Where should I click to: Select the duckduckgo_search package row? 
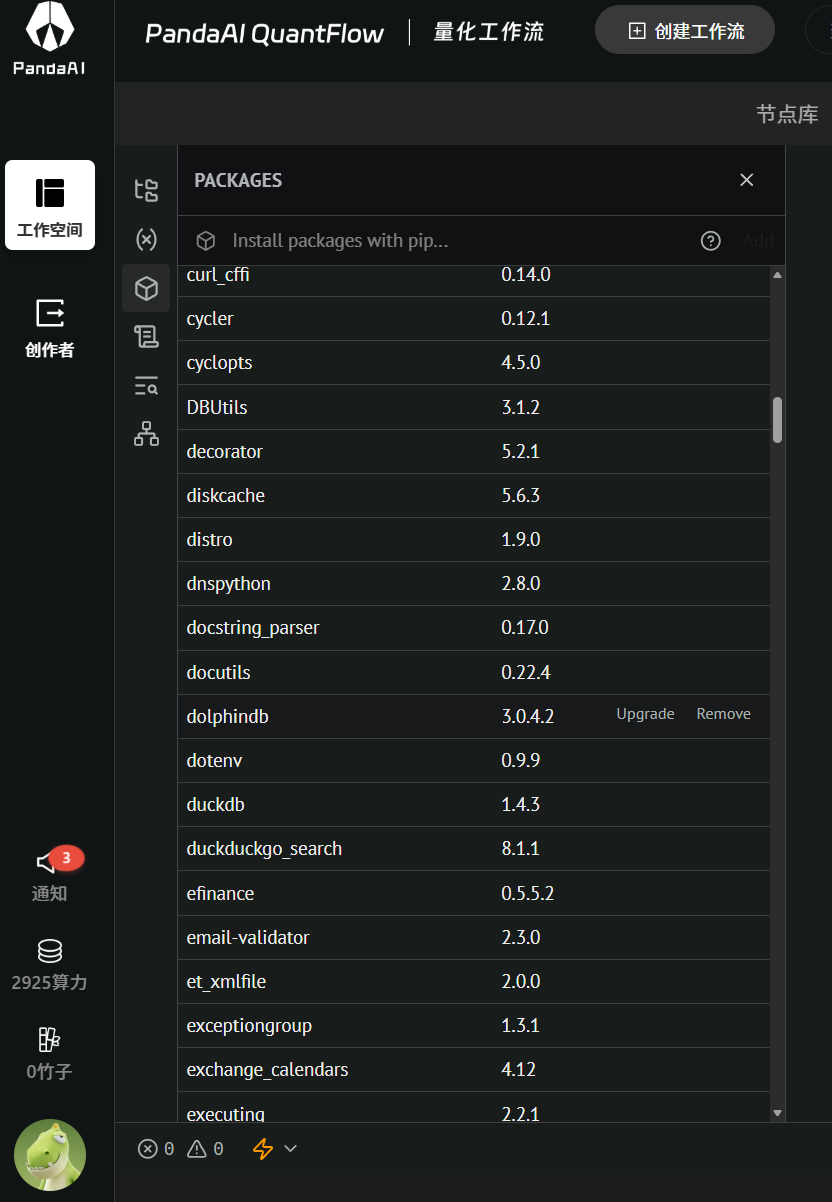pos(474,848)
